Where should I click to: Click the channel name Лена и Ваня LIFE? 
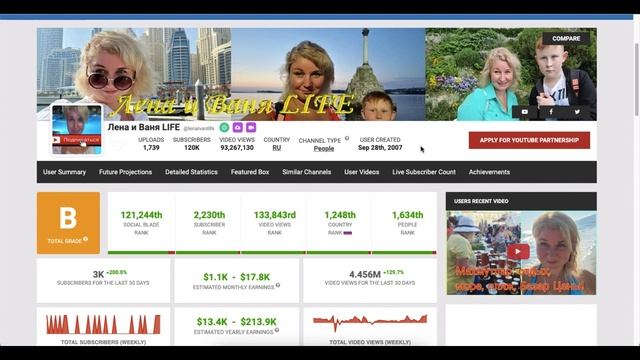[144, 127]
